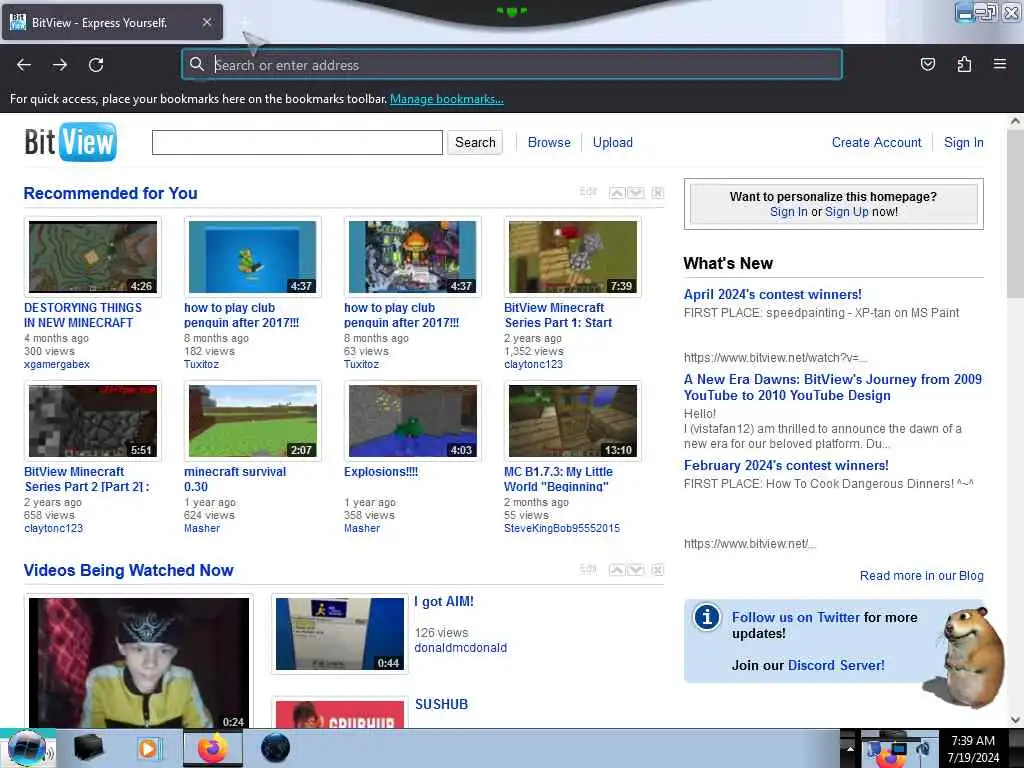Move Videos Being Watched Now section down
This screenshot has width=1024, height=768.
click(x=635, y=569)
